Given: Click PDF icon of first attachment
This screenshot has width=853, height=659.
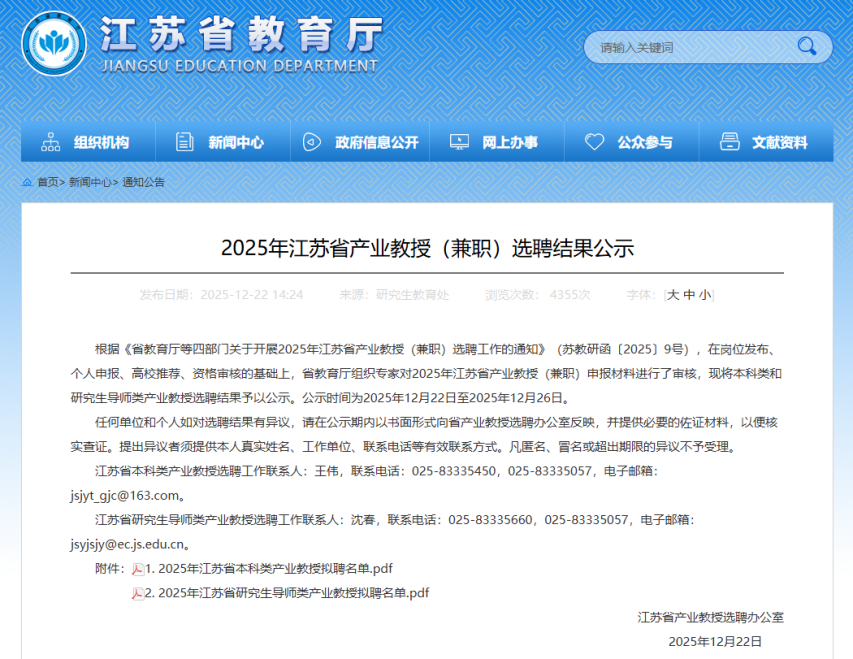Looking at the screenshot, I should [x=138, y=569].
